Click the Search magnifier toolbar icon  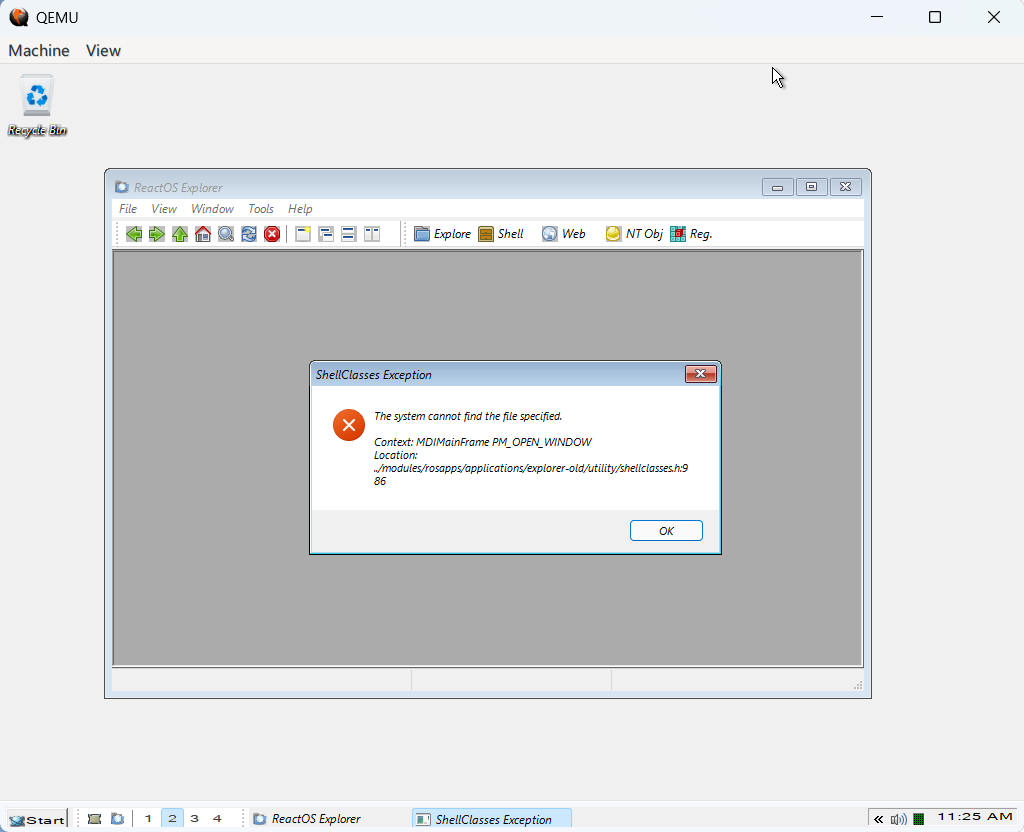point(226,234)
